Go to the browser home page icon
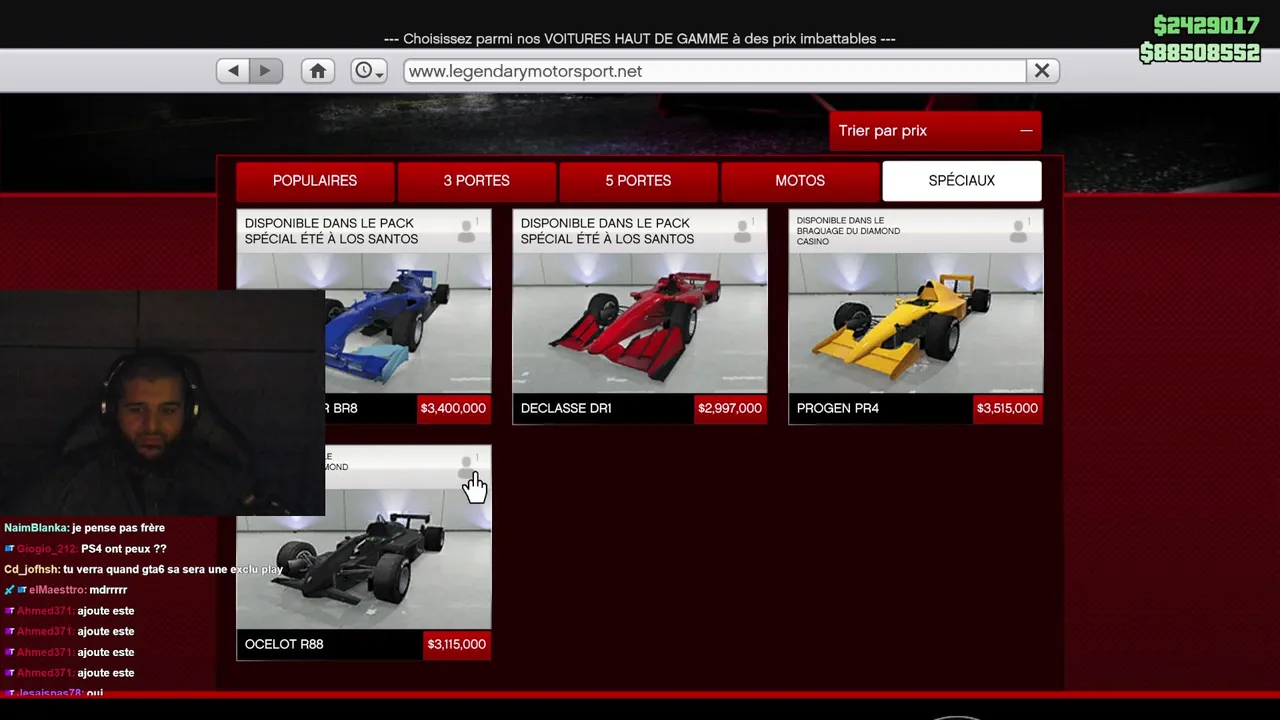 pos(318,71)
